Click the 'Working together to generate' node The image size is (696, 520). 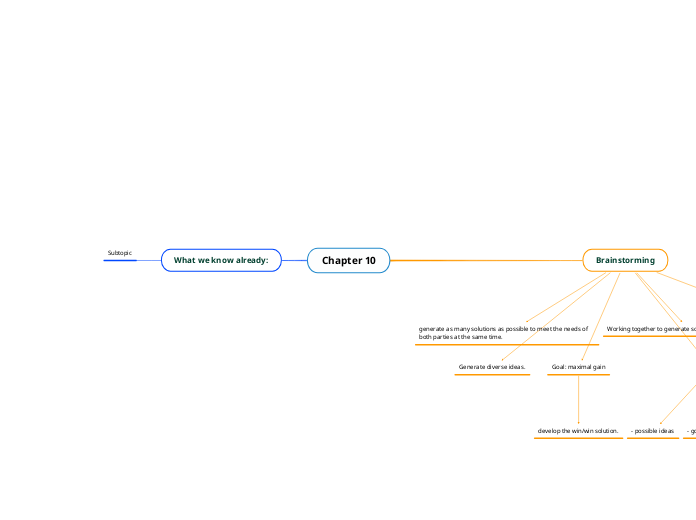point(650,329)
